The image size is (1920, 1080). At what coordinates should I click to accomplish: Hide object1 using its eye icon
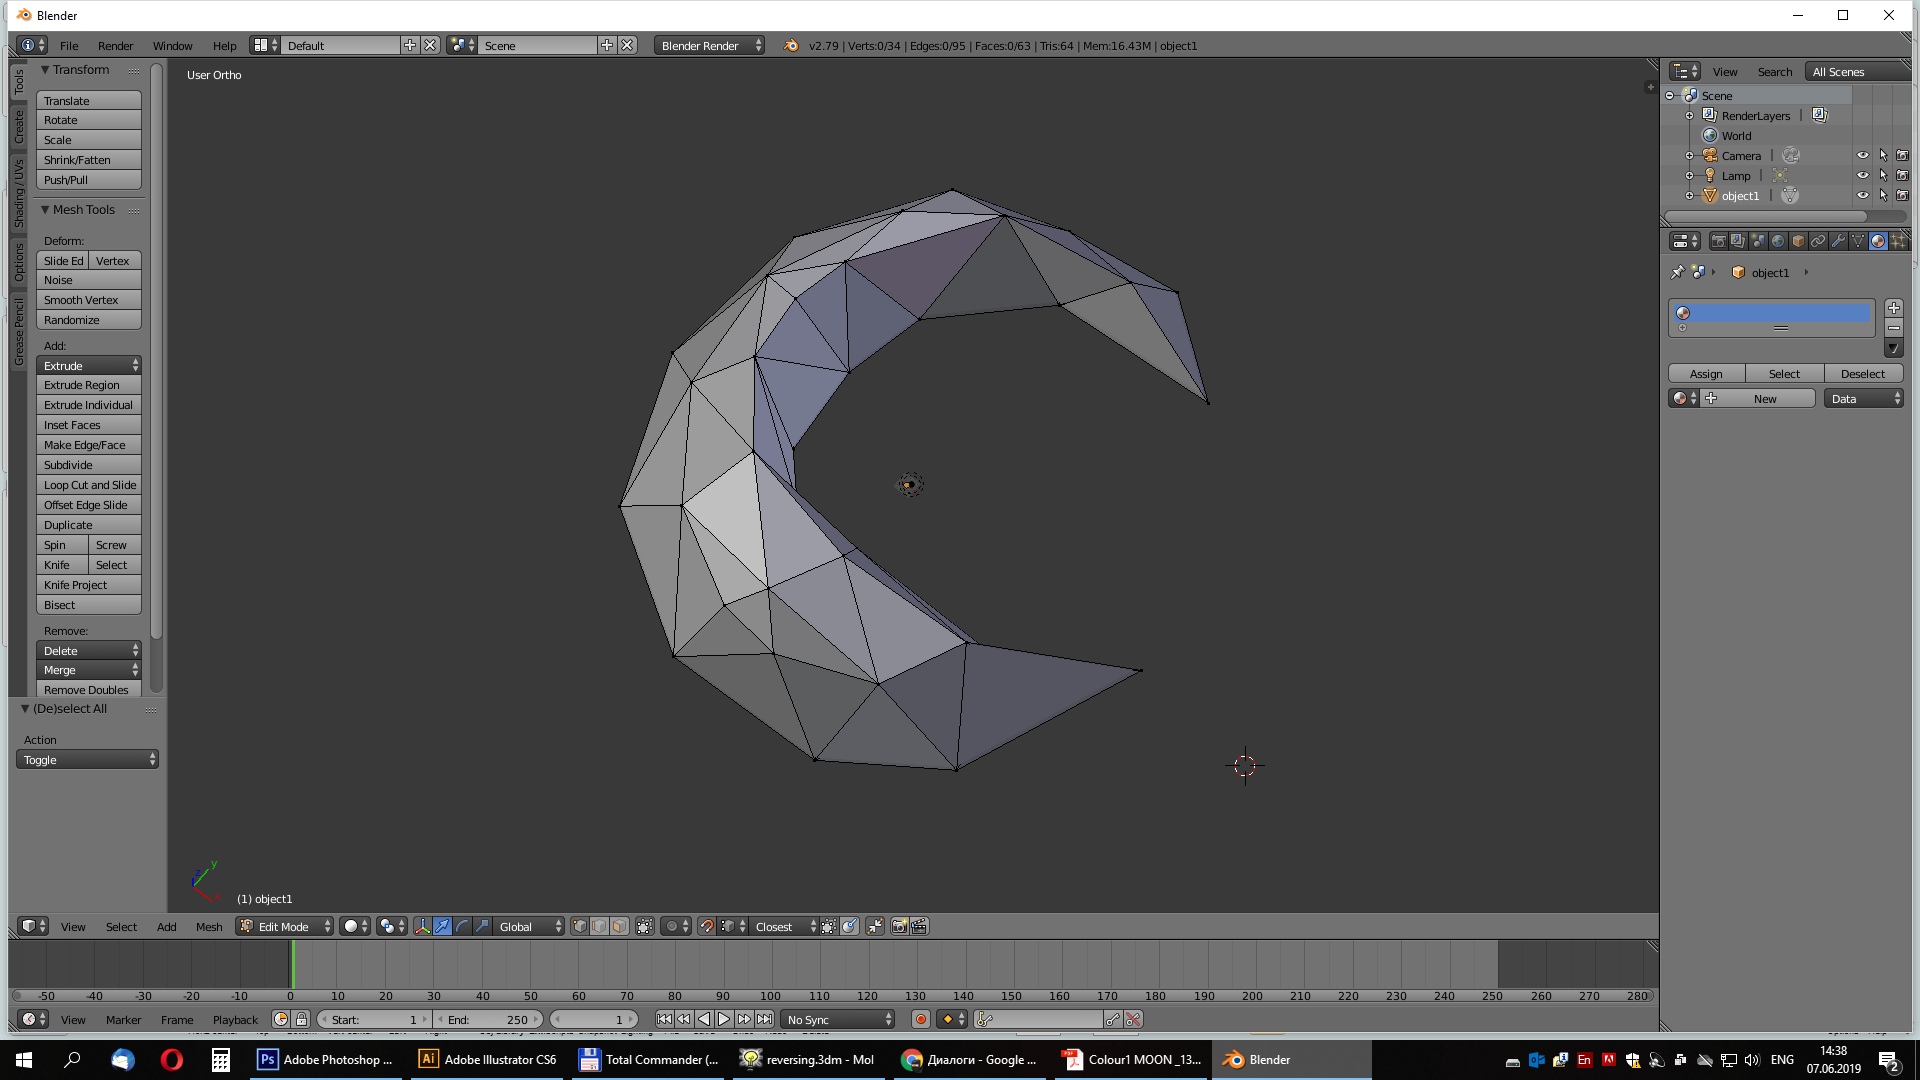tap(1862, 196)
